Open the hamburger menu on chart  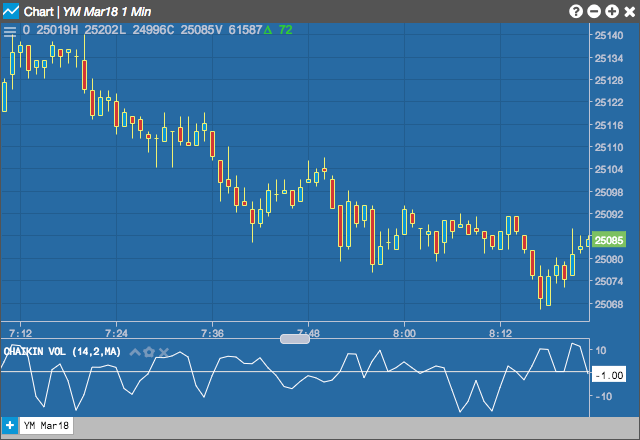pyautogui.click(x=10, y=31)
